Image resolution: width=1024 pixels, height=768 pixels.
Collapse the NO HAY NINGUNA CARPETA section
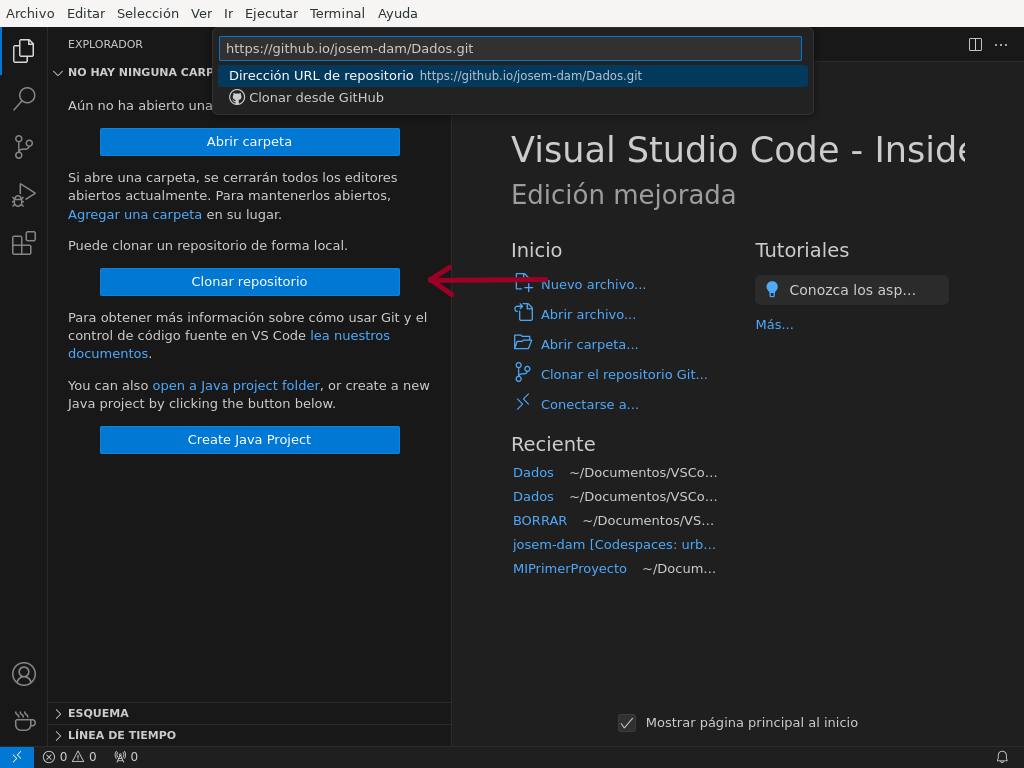click(58, 72)
